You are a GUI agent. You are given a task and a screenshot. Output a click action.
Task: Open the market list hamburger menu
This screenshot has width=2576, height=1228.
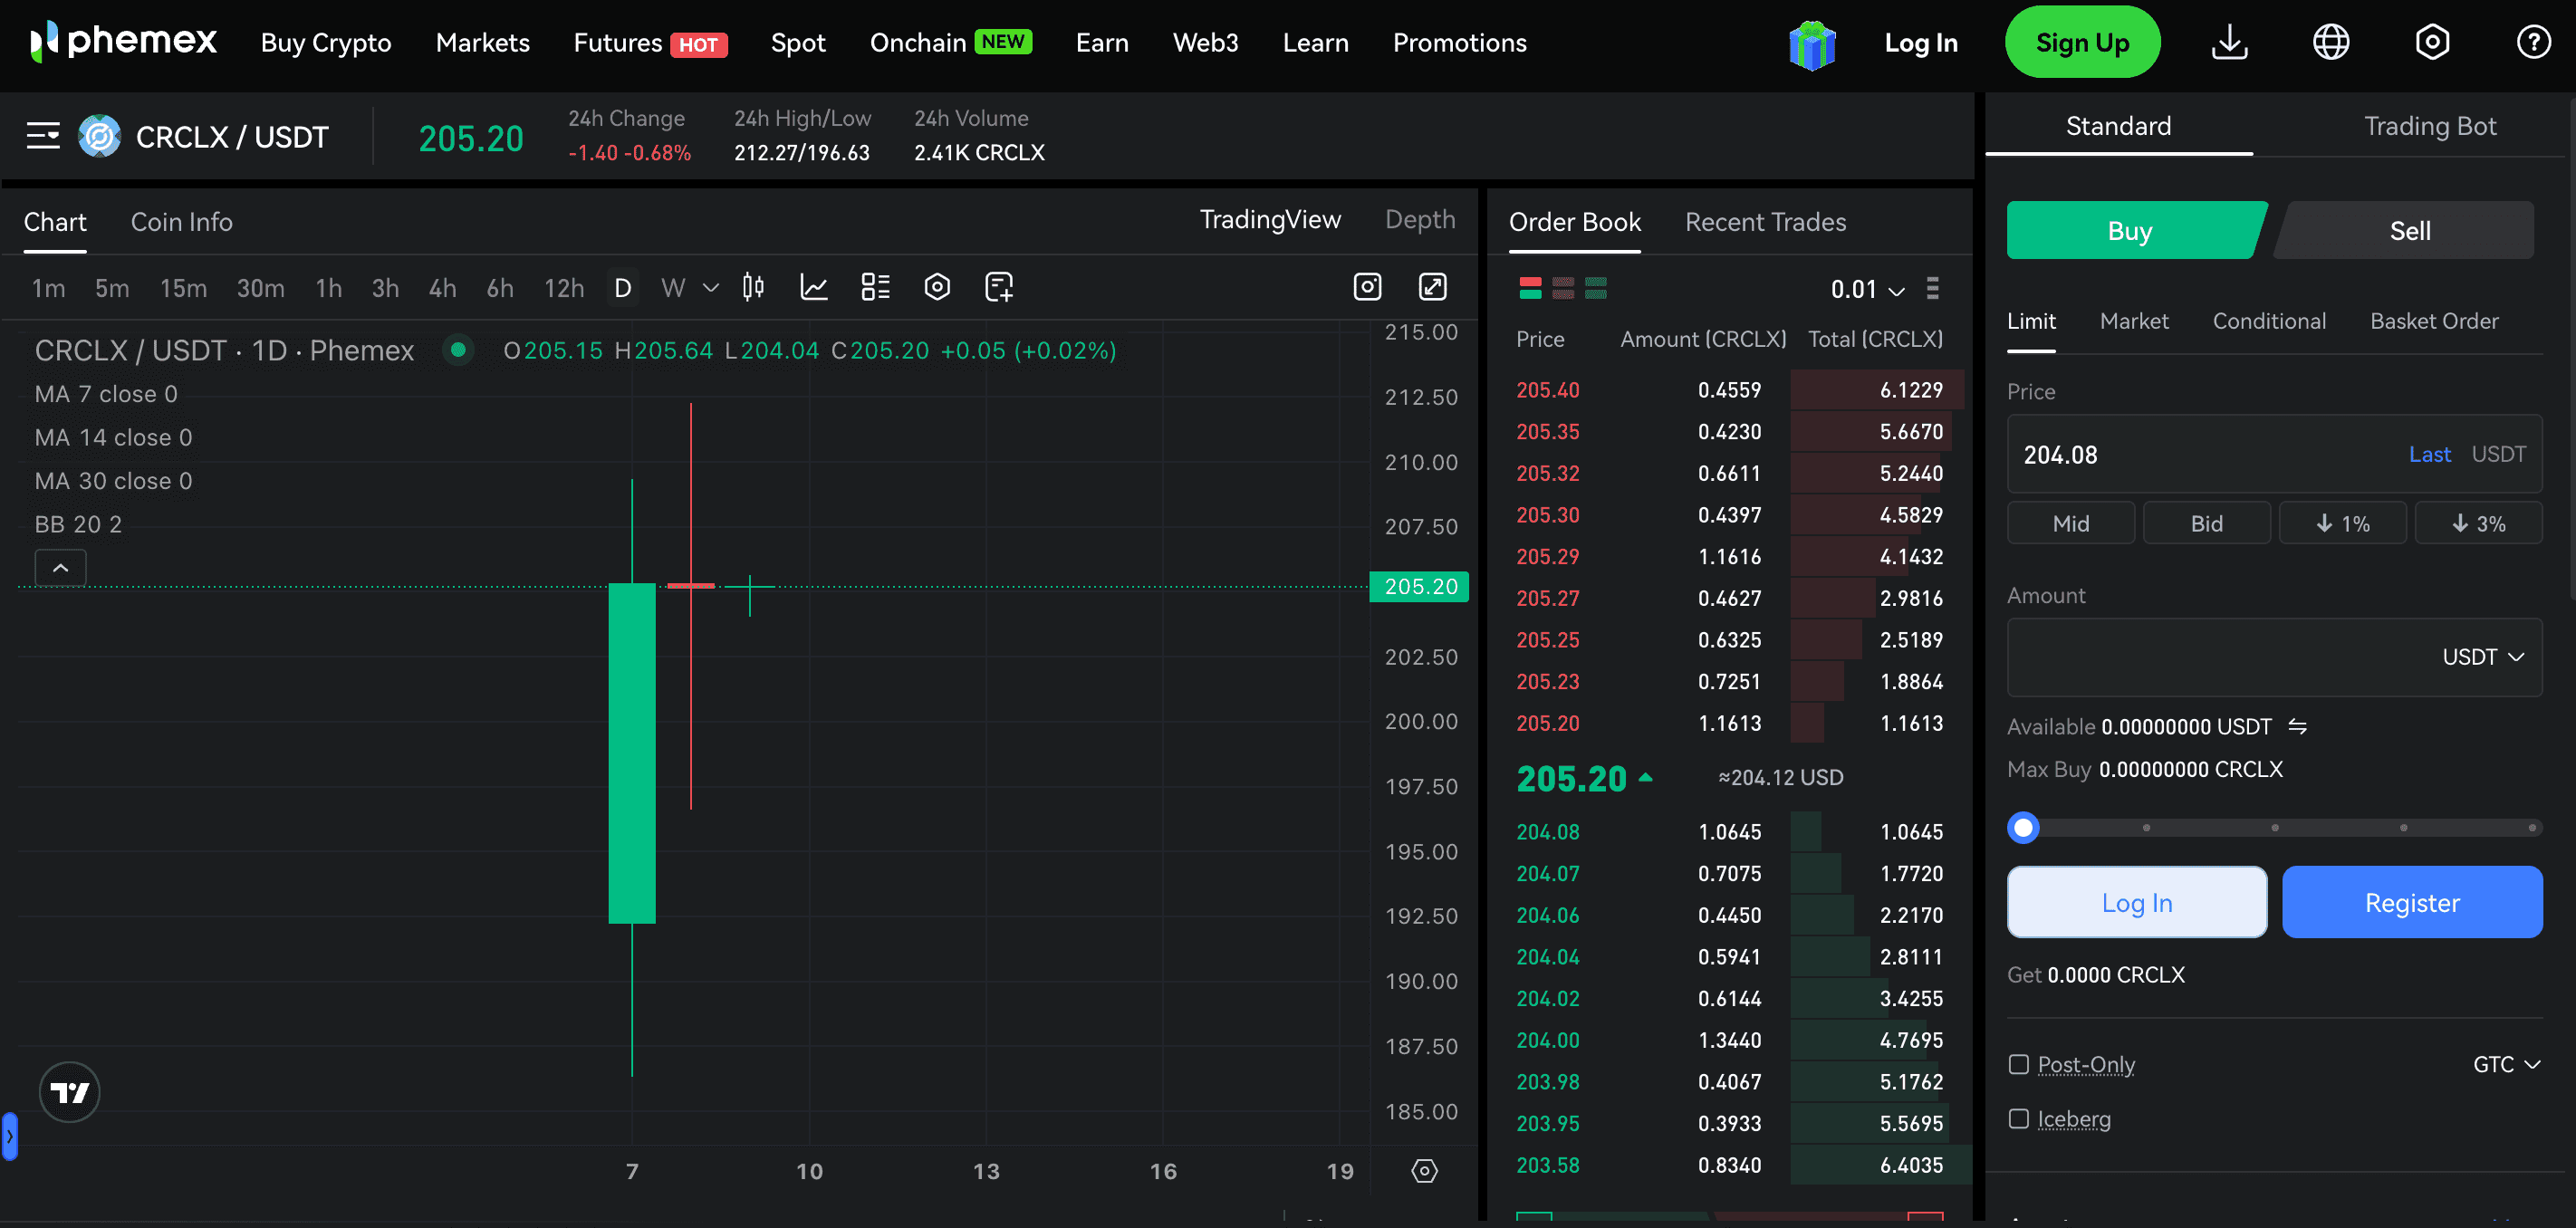point(43,136)
